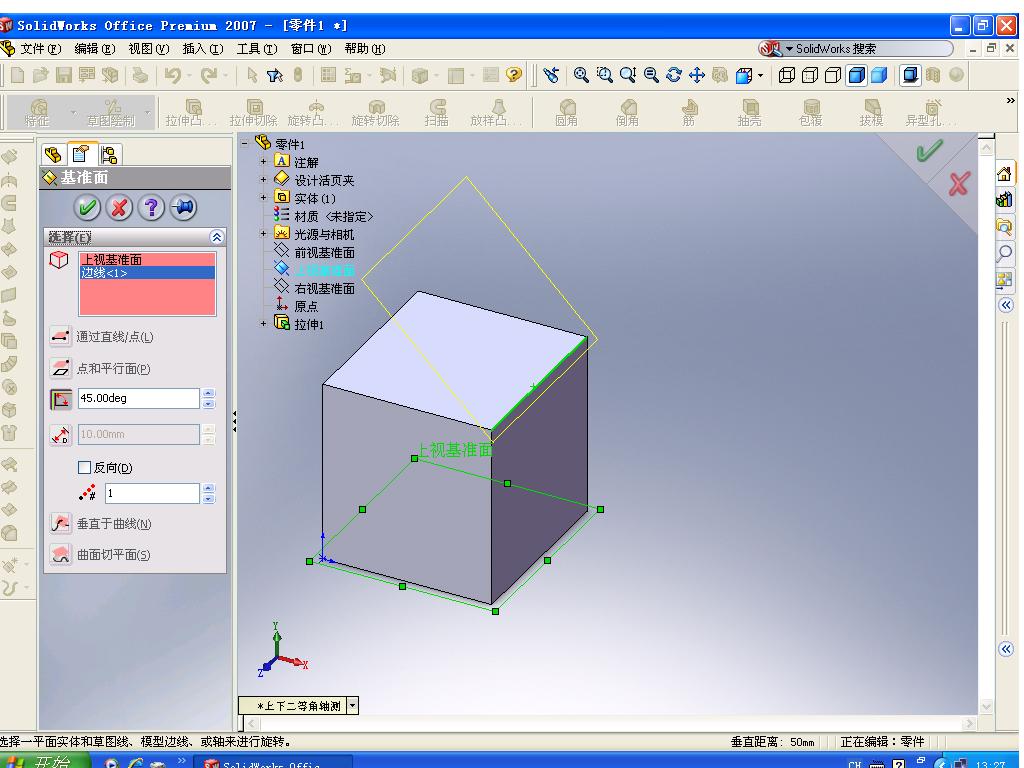This screenshot has height=768, width=1024.
Task: Open the view name dropdown *上下二等角轴测
Action: tap(353, 705)
